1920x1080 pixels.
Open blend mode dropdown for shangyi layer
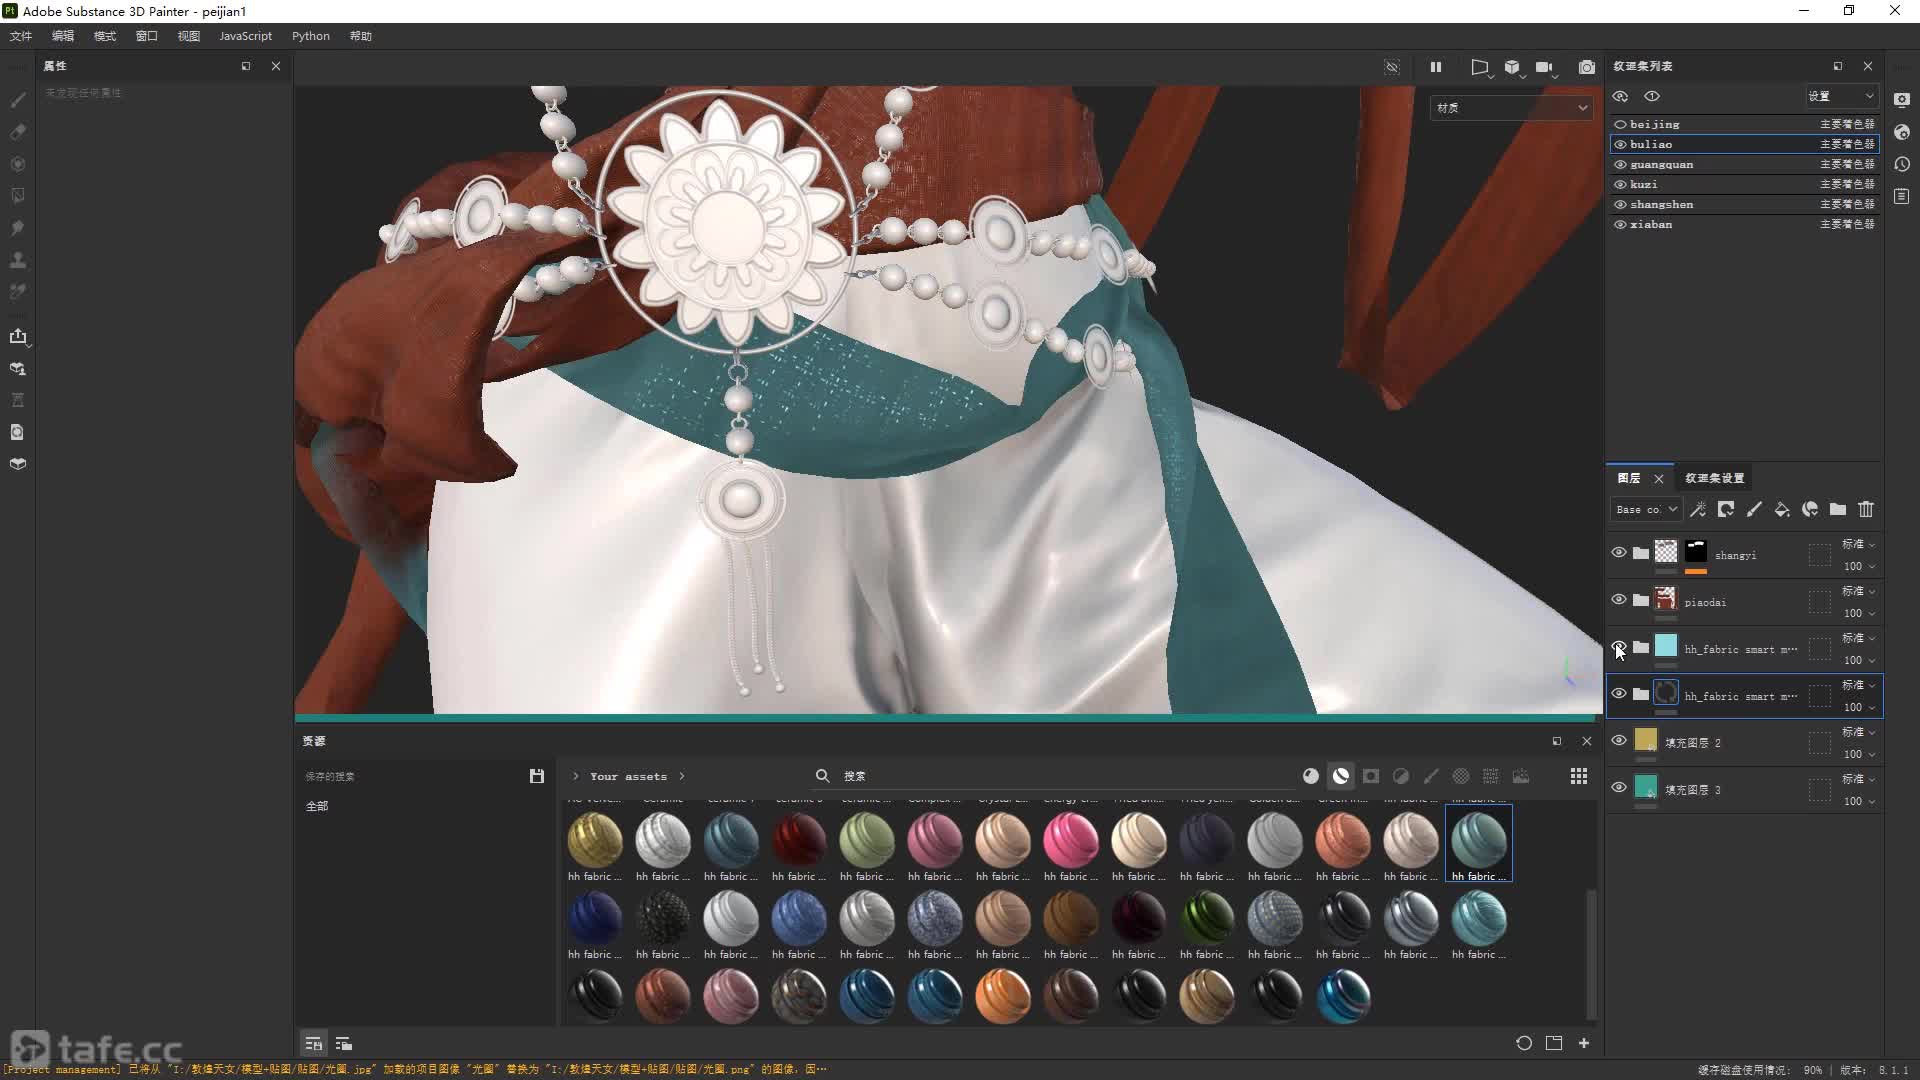coord(1859,545)
